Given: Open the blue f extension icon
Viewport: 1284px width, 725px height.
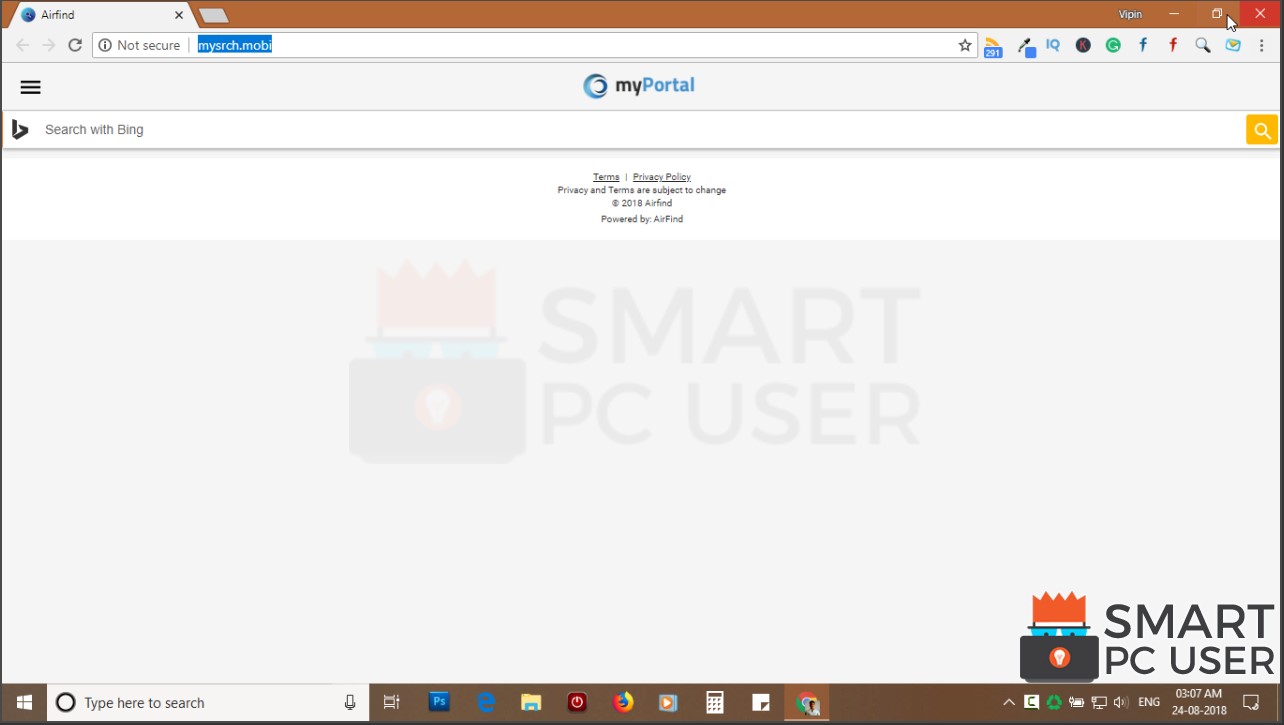Looking at the screenshot, I should pos(1143,45).
